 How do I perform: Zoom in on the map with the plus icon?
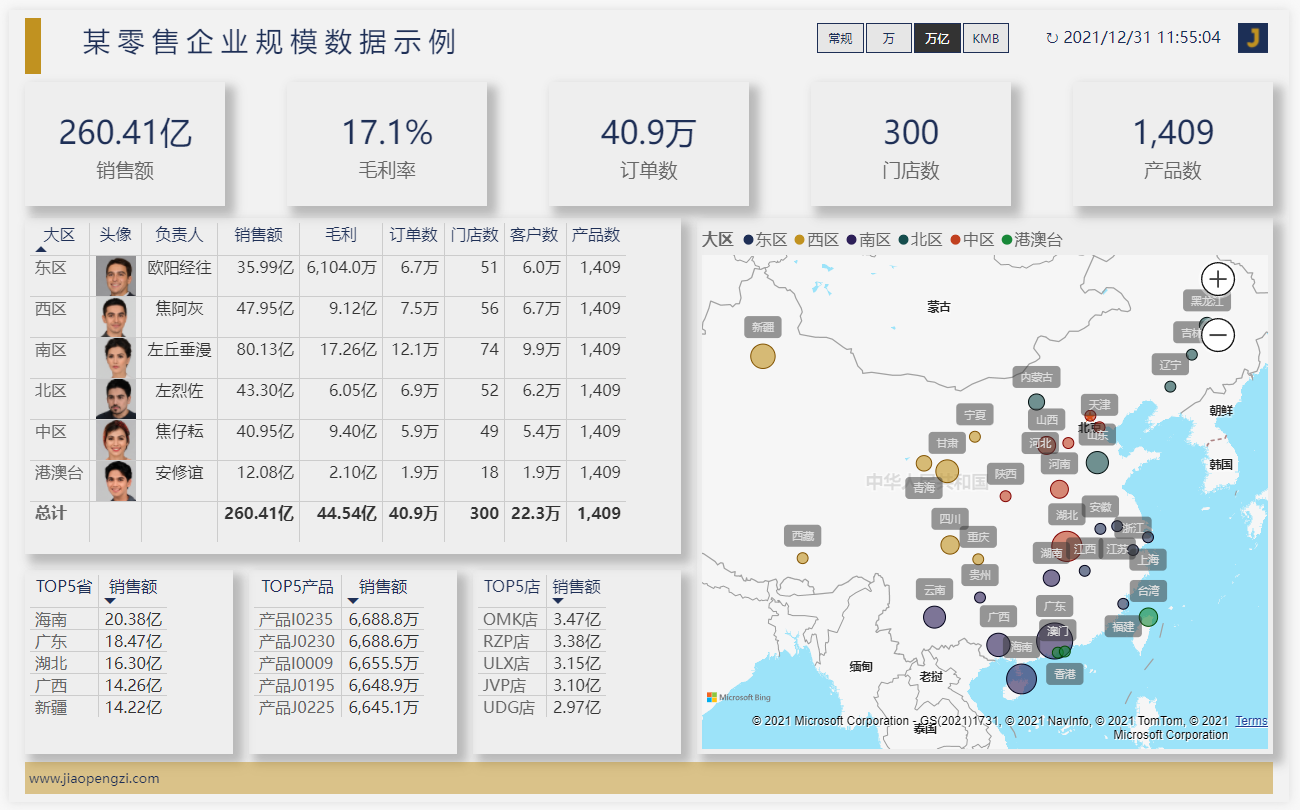(1217, 279)
